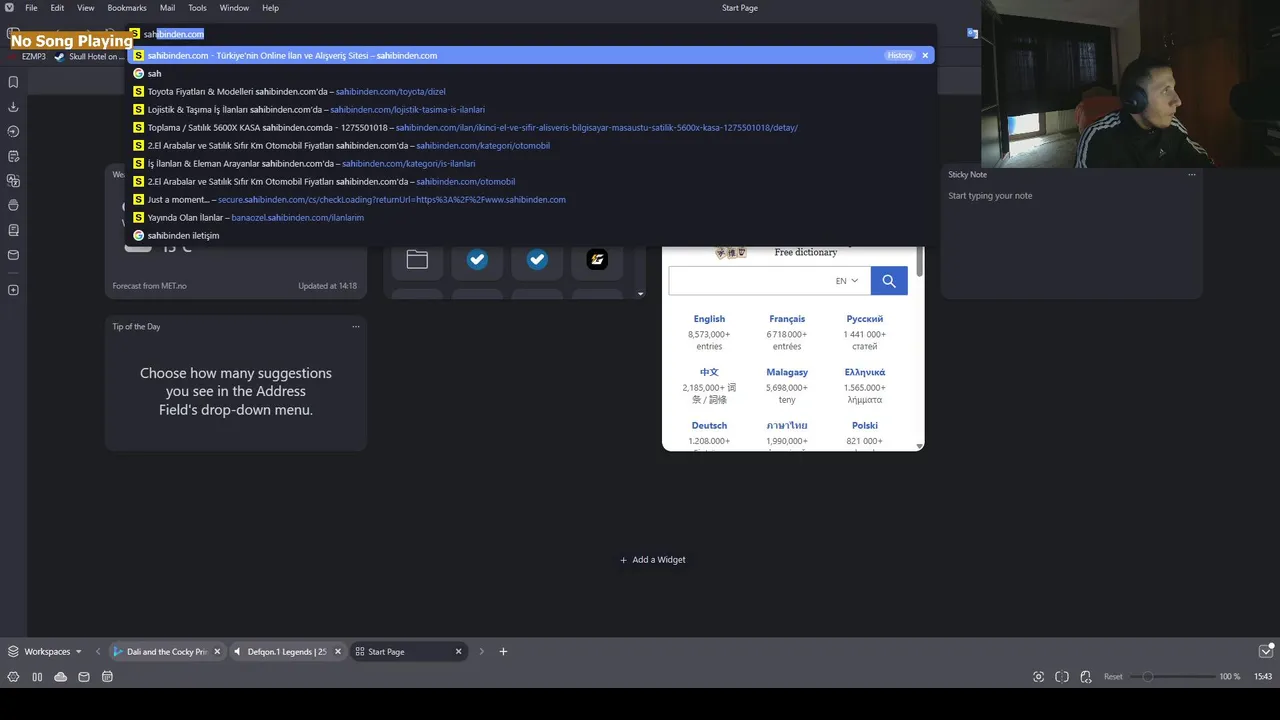Open the Edit menu
The image size is (1280, 720).
[58, 8]
